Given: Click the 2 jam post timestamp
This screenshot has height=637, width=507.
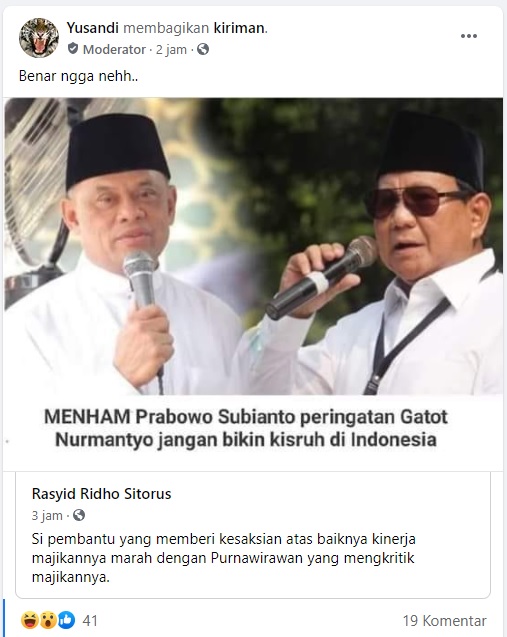Looking at the screenshot, I should click(171, 50).
